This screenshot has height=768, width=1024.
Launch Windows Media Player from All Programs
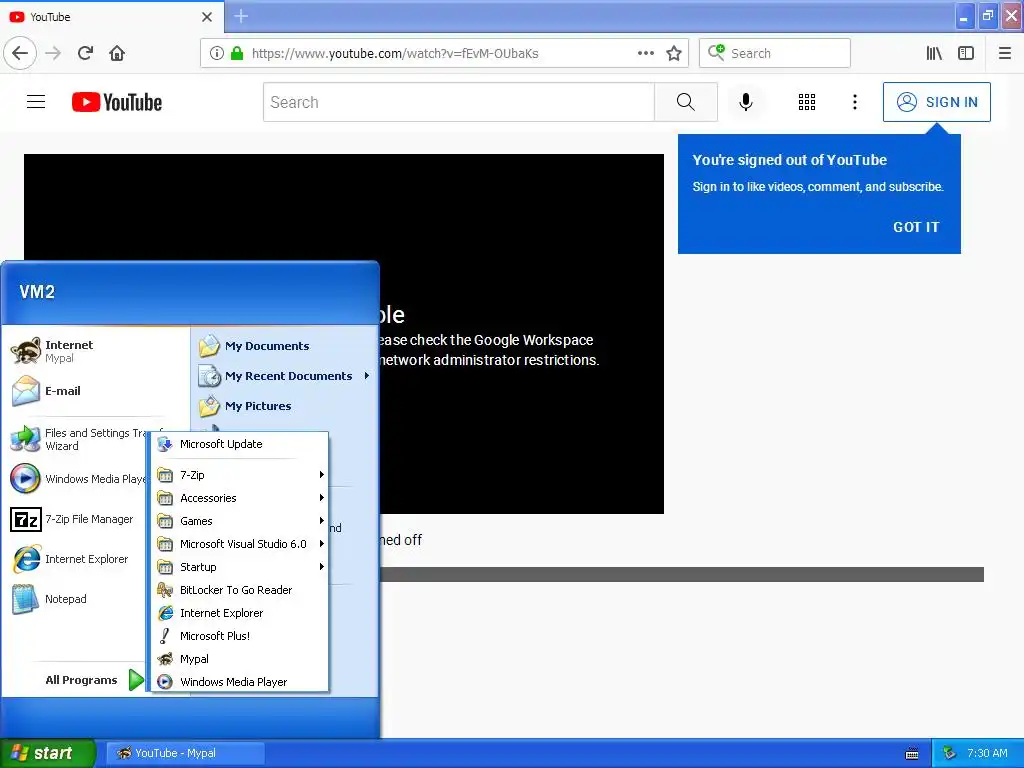(x=240, y=682)
